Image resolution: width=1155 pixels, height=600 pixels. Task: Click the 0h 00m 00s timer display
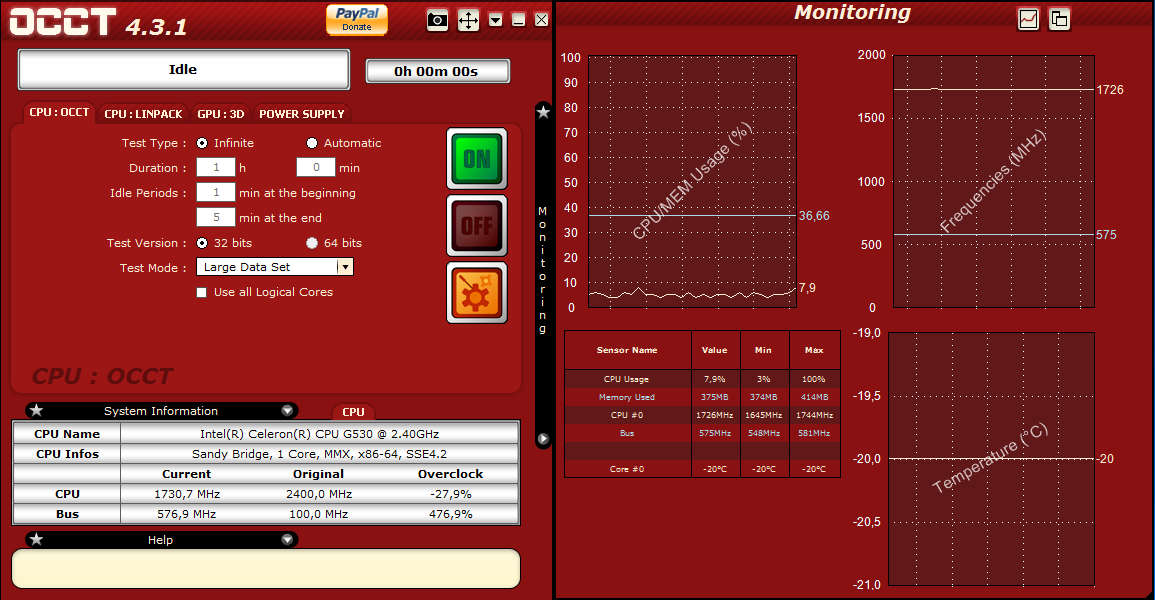click(x=438, y=71)
